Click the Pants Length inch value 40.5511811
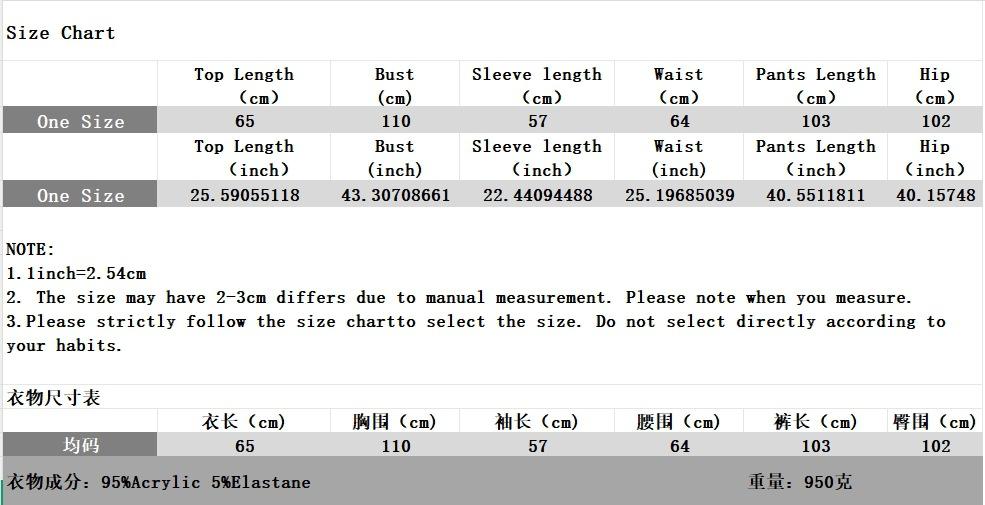This screenshot has height=505, width=985. [x=815, y=195]
